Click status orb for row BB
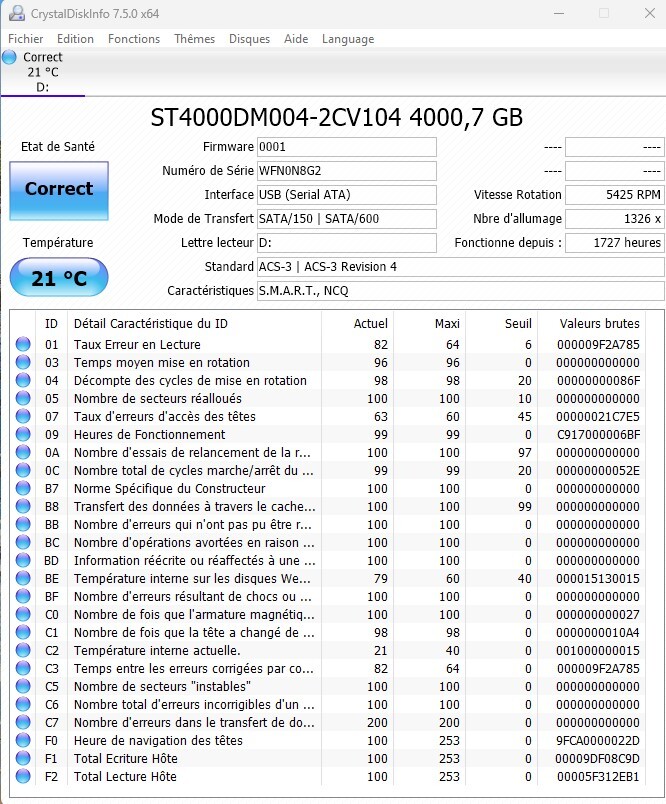 23,524
